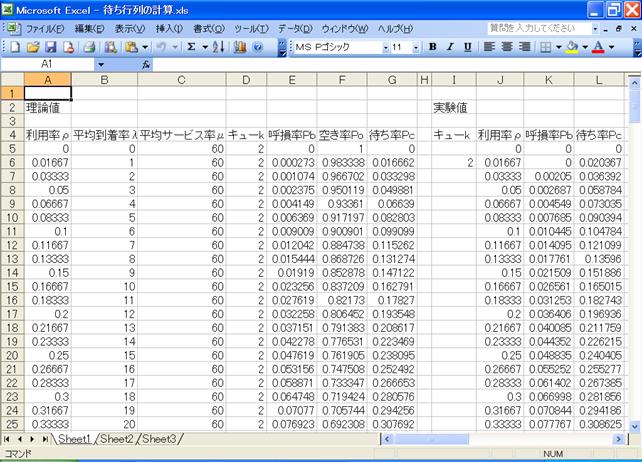Open the font size dropdown showing 11
The height and width of the screenshot is (462, 642).
click(x=415, y=47)
